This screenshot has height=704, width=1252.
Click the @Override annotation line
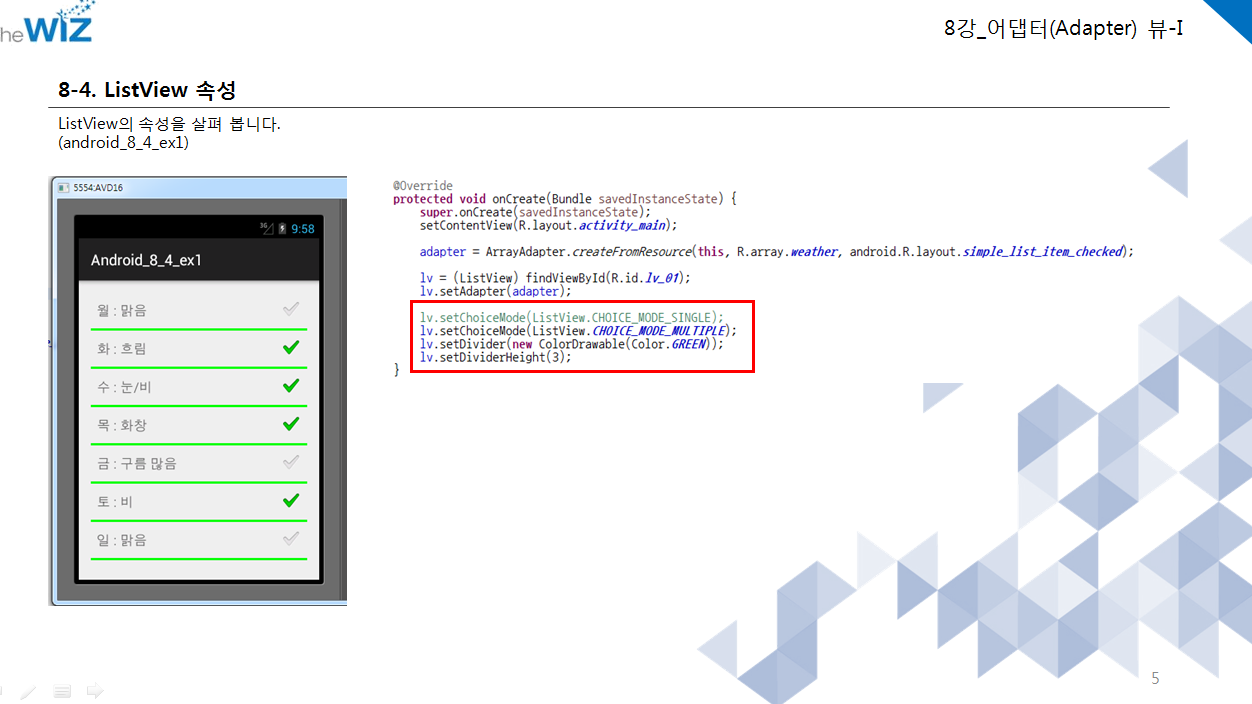tap(423, 186)
